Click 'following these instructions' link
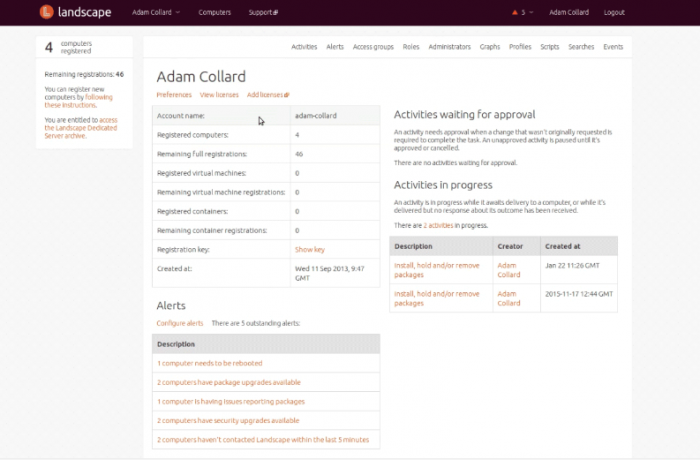 coord(78,101)
